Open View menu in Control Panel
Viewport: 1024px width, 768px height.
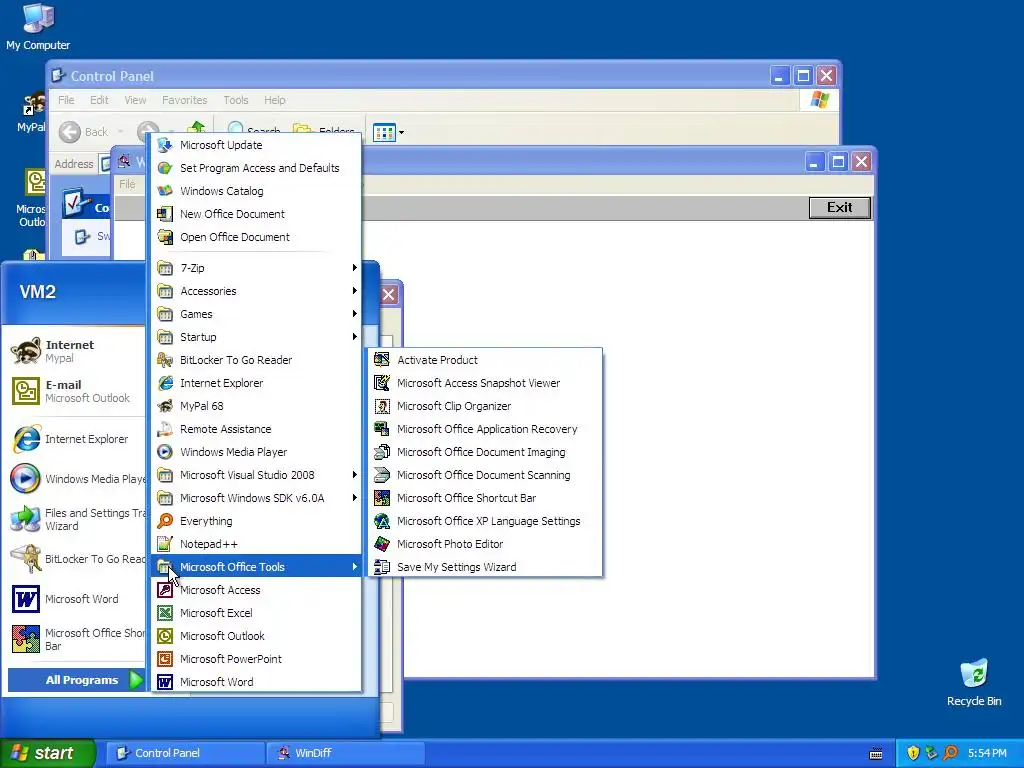tap(135, 100)
